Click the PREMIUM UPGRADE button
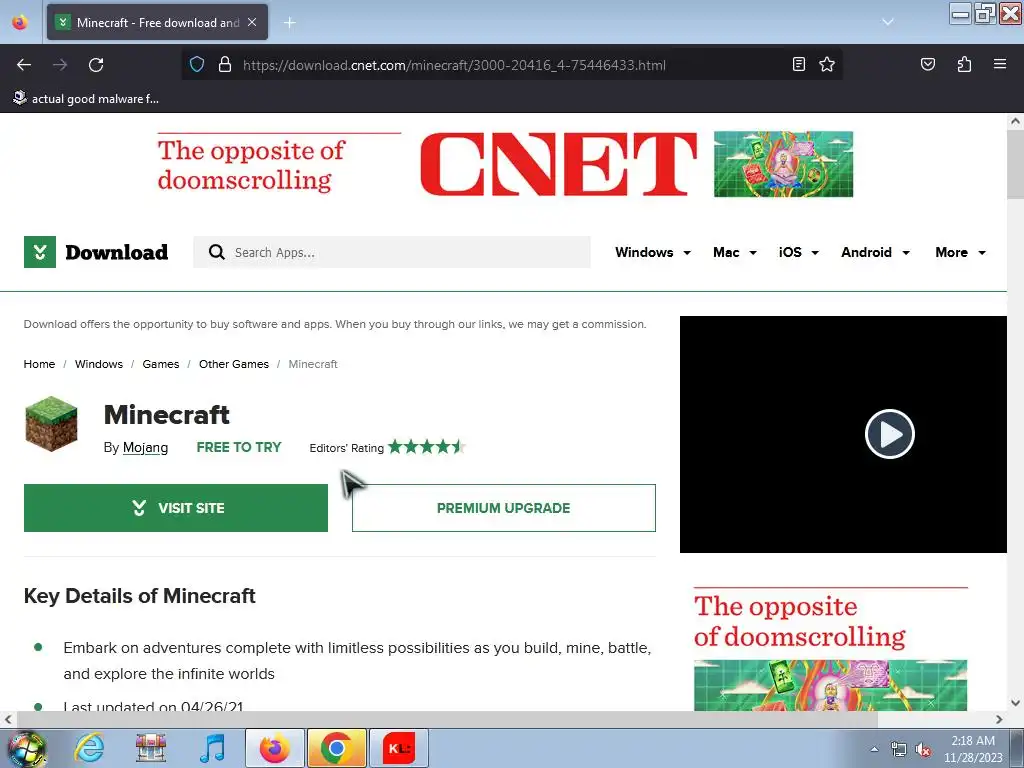This screenshot has height=768, width=1024. 504,508
